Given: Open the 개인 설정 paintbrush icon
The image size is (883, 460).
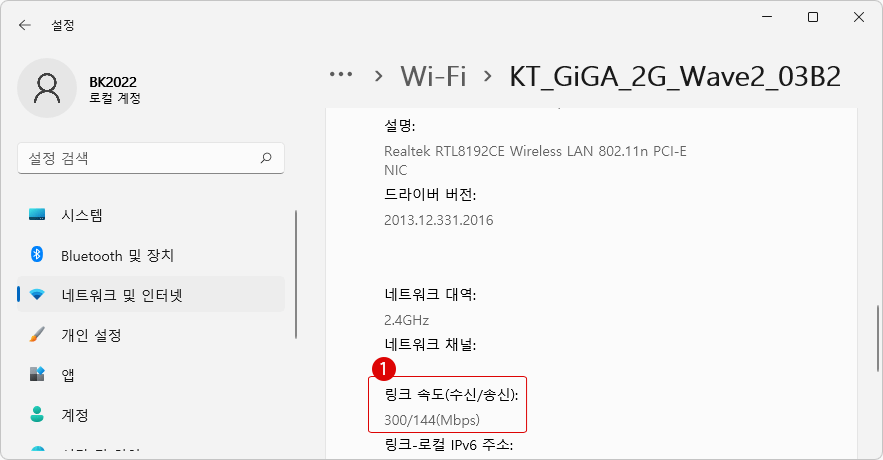Looking at the screenshot, I should point(37,334).
